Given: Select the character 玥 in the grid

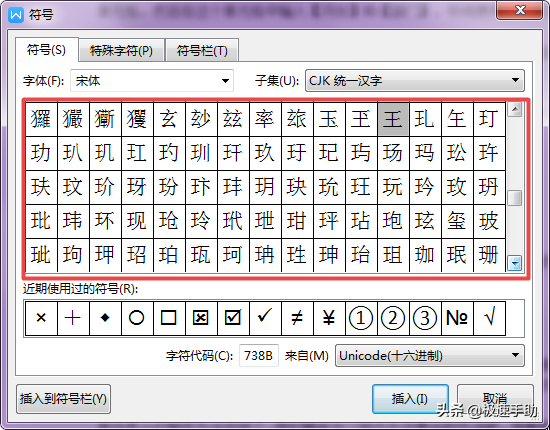Looking at the screenshot, I should tap(265, 187).
